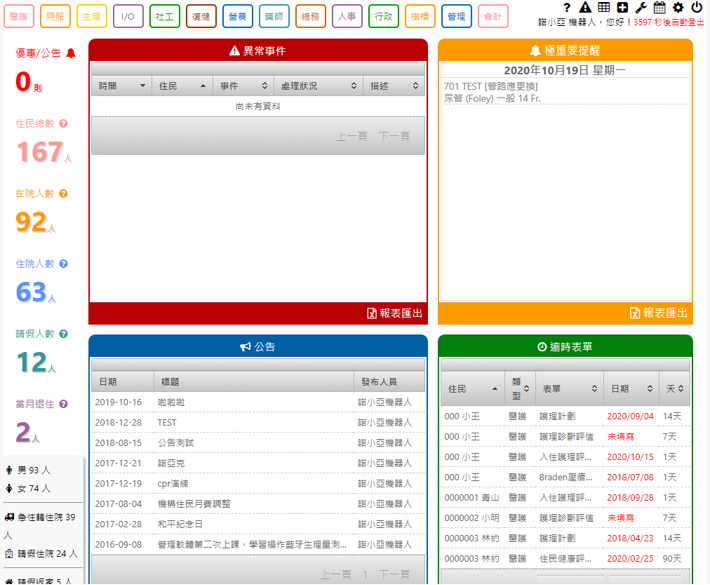Screen dimensions: 710x585
Task: Click the female figure icon beside 女 74 人
Action: tap(9, 488)
